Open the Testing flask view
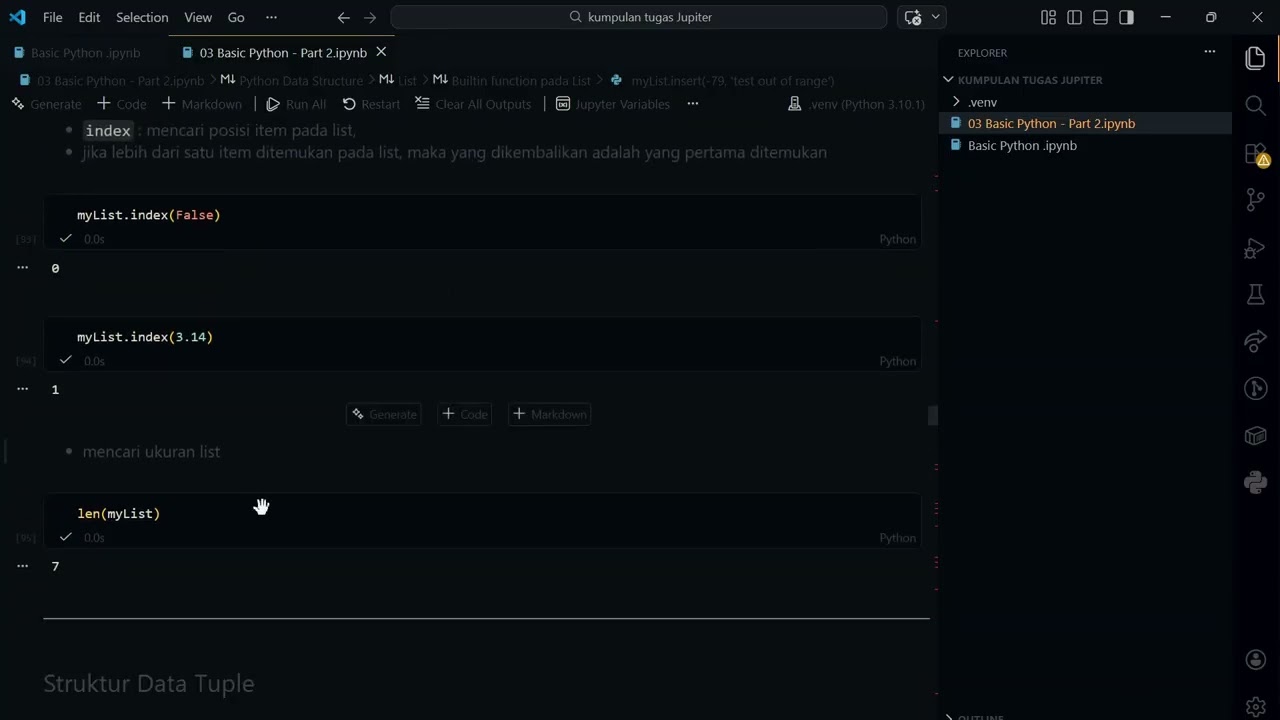This screenshot has height=720, width=1280. pyautogui.click(x=1256, y=294)
